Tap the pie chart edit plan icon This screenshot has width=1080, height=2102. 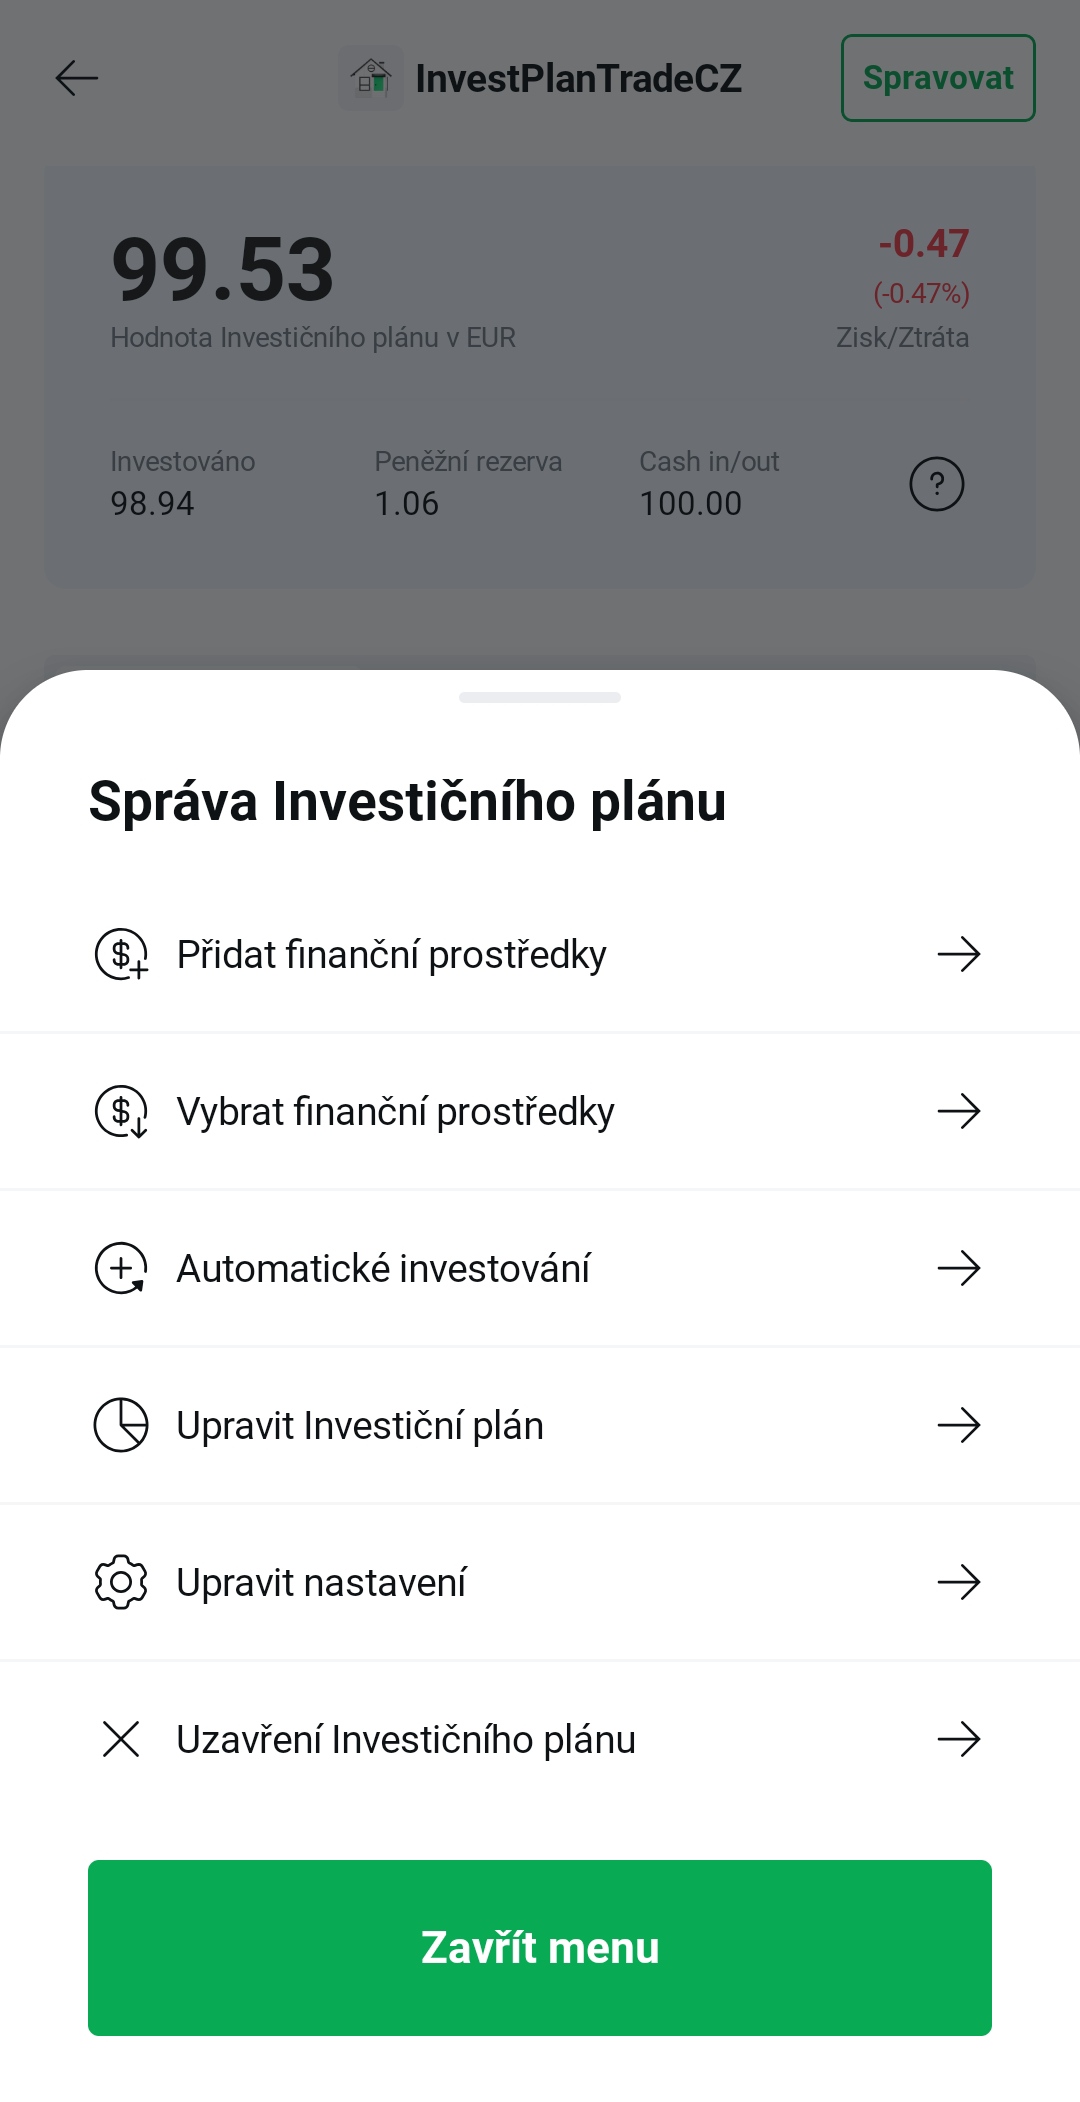121,1425
